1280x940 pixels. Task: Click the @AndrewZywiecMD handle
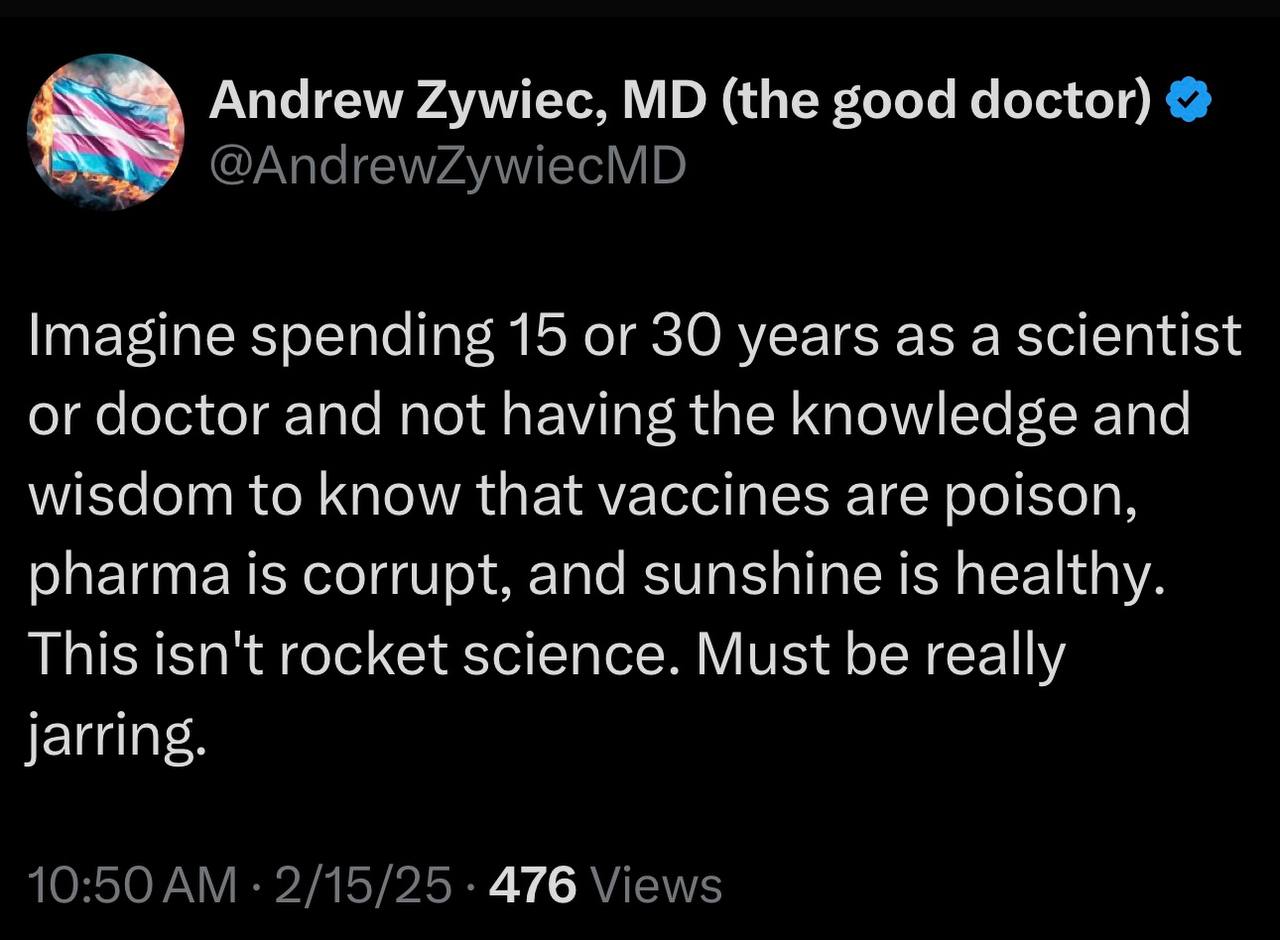(448, 166)
